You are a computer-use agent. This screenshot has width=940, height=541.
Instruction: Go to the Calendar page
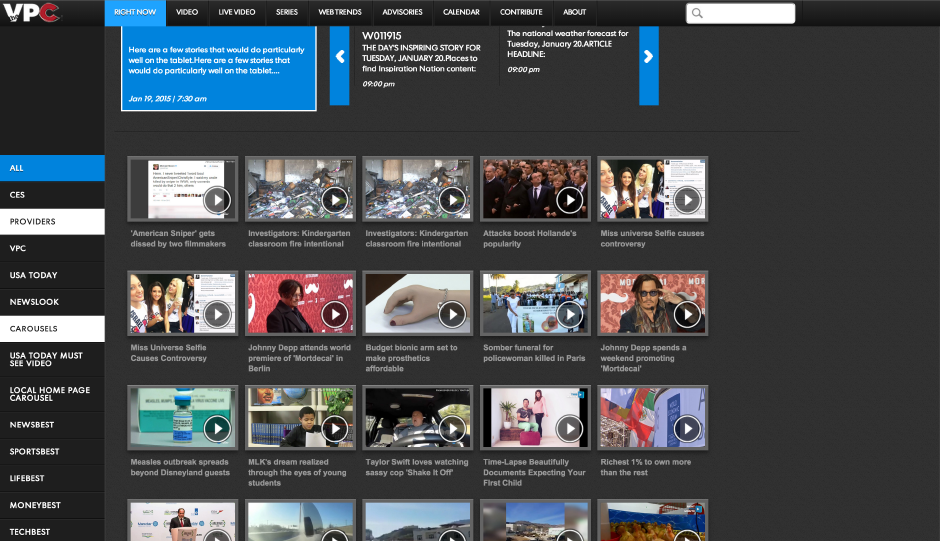(x=461, y=13)
